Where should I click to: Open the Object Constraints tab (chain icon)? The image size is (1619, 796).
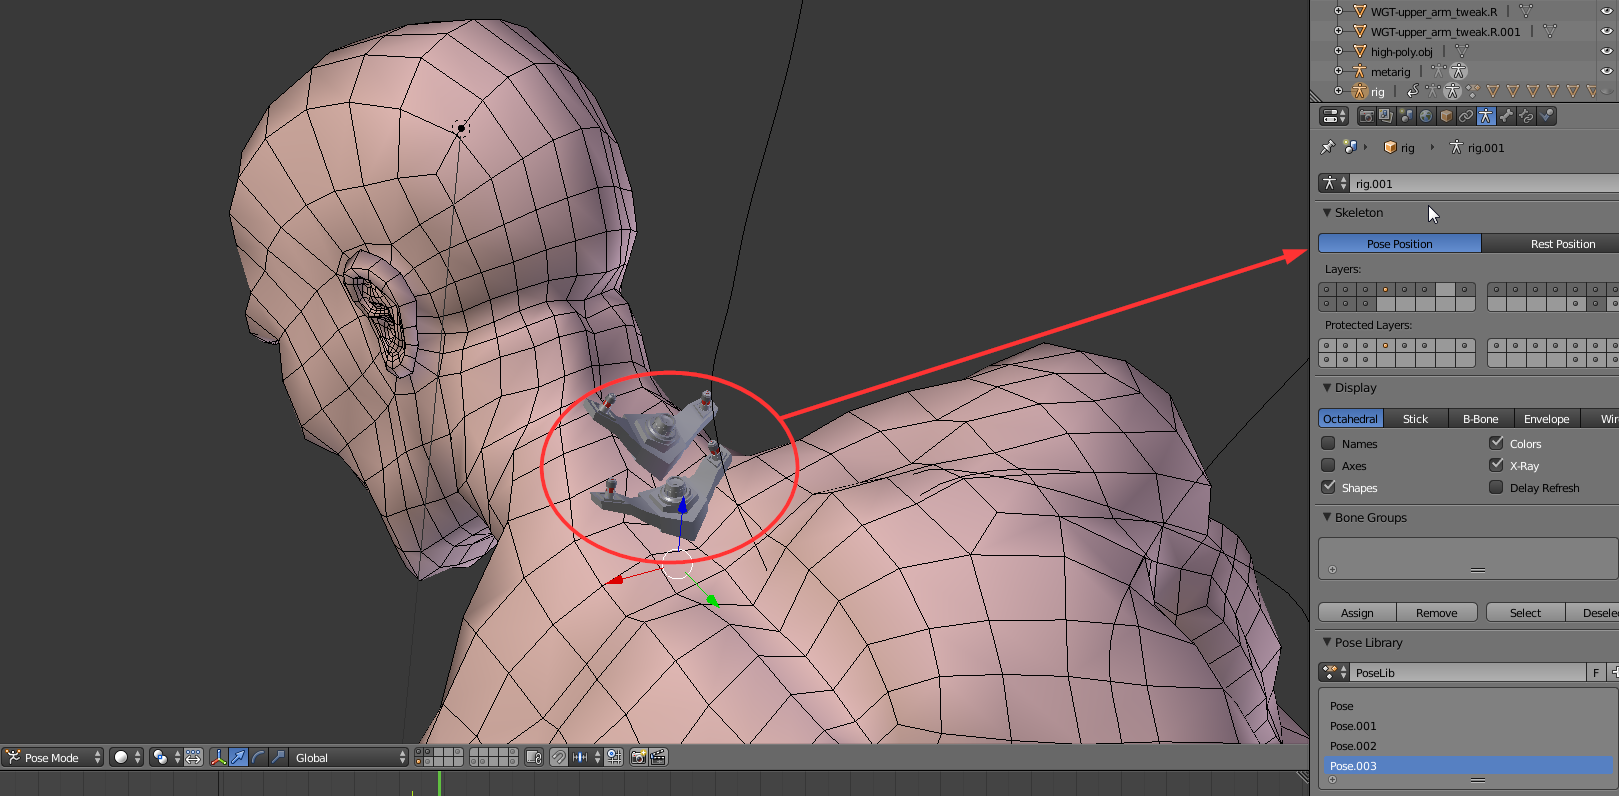pos(1466,116)
